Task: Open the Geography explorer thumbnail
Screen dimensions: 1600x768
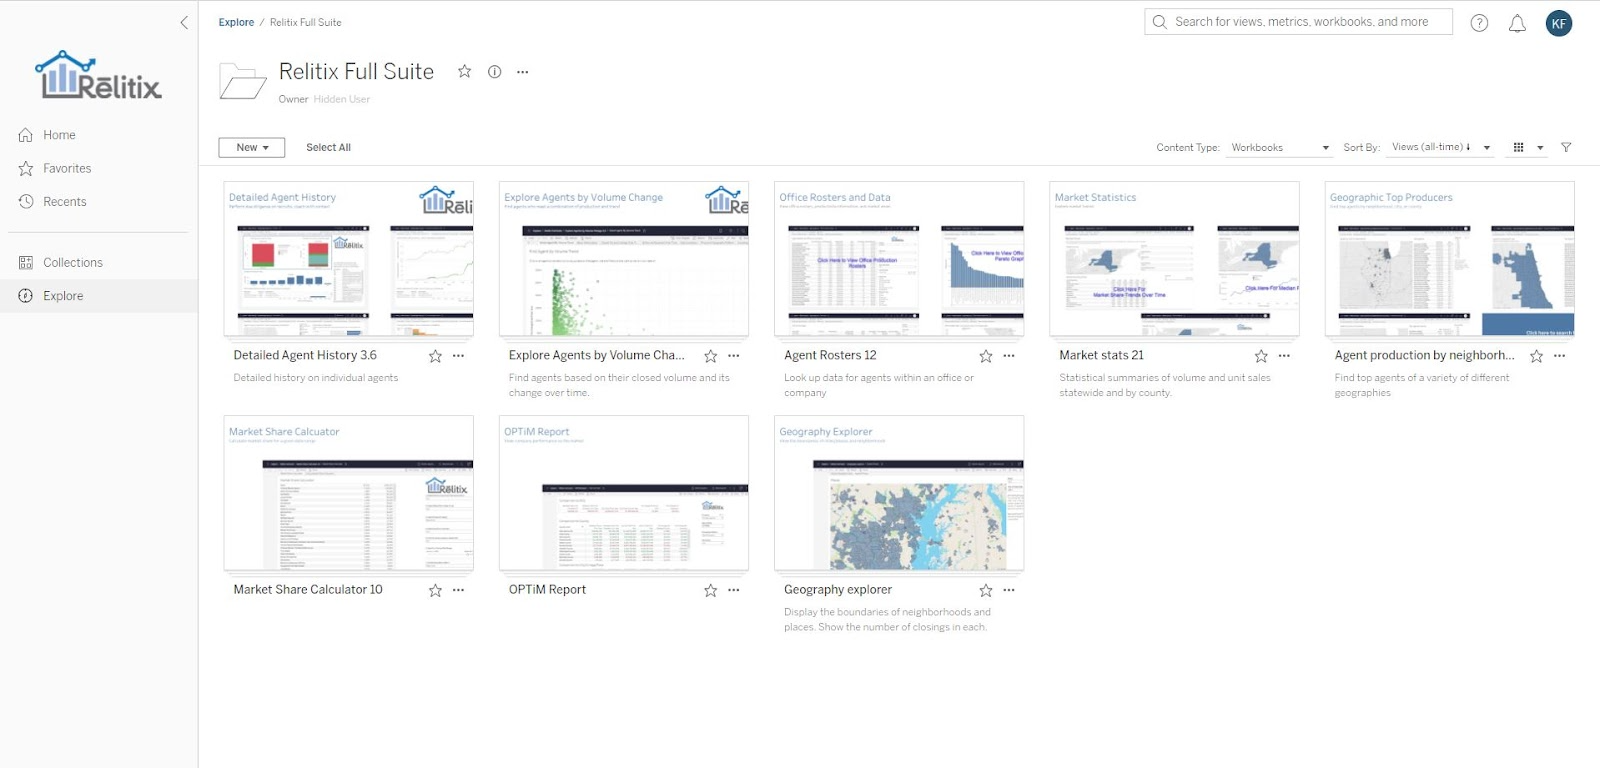Action: (899, 493)
